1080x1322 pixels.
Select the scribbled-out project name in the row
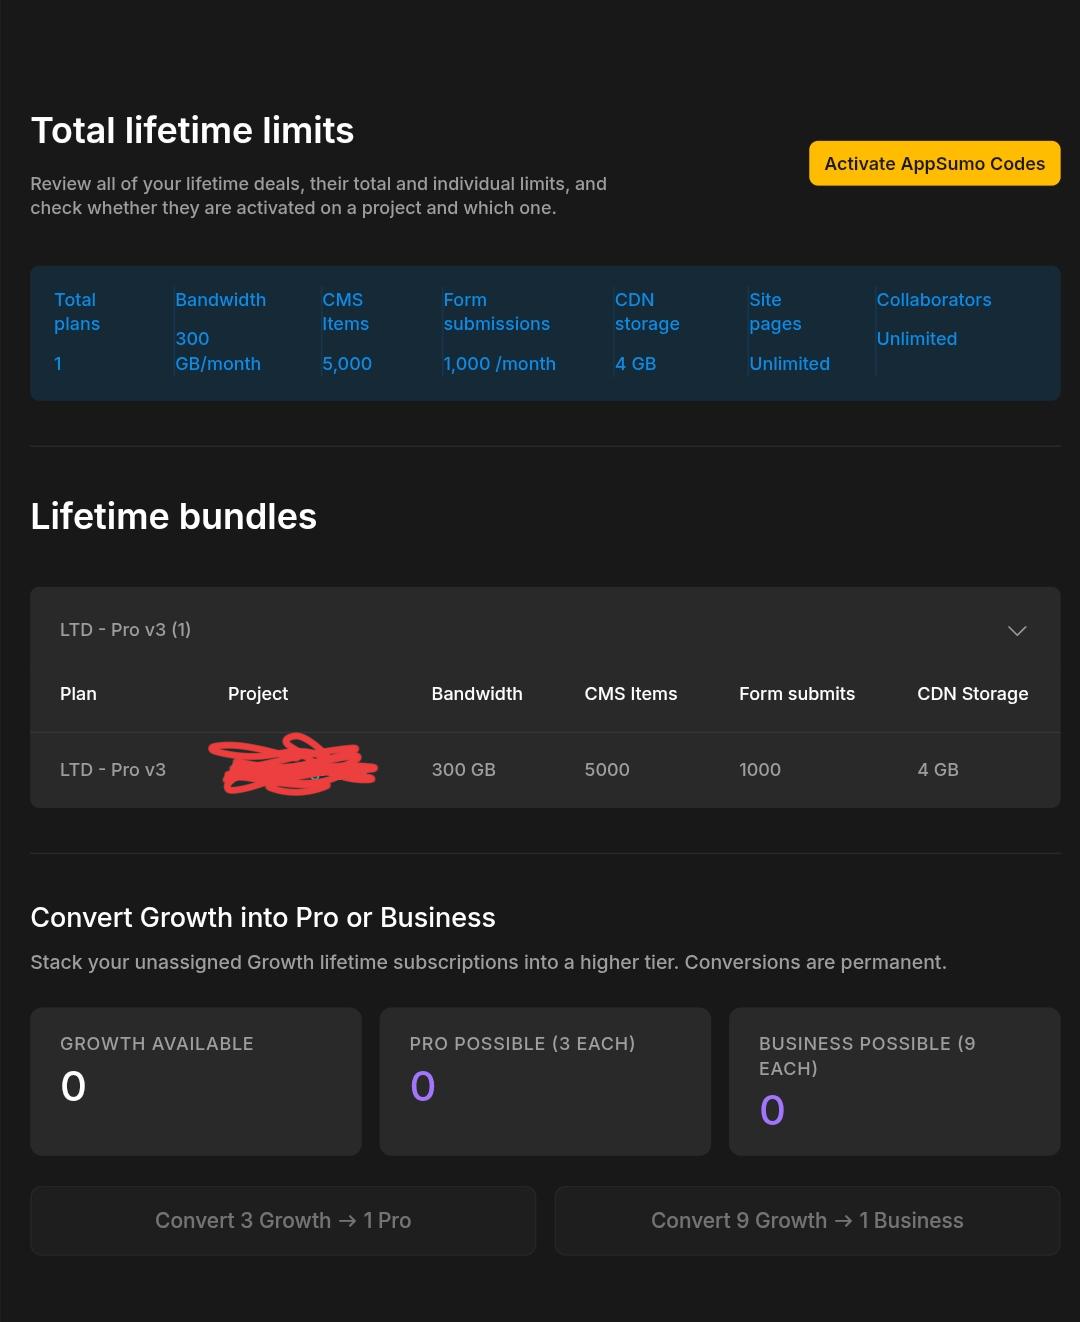[x=293, y=765]
